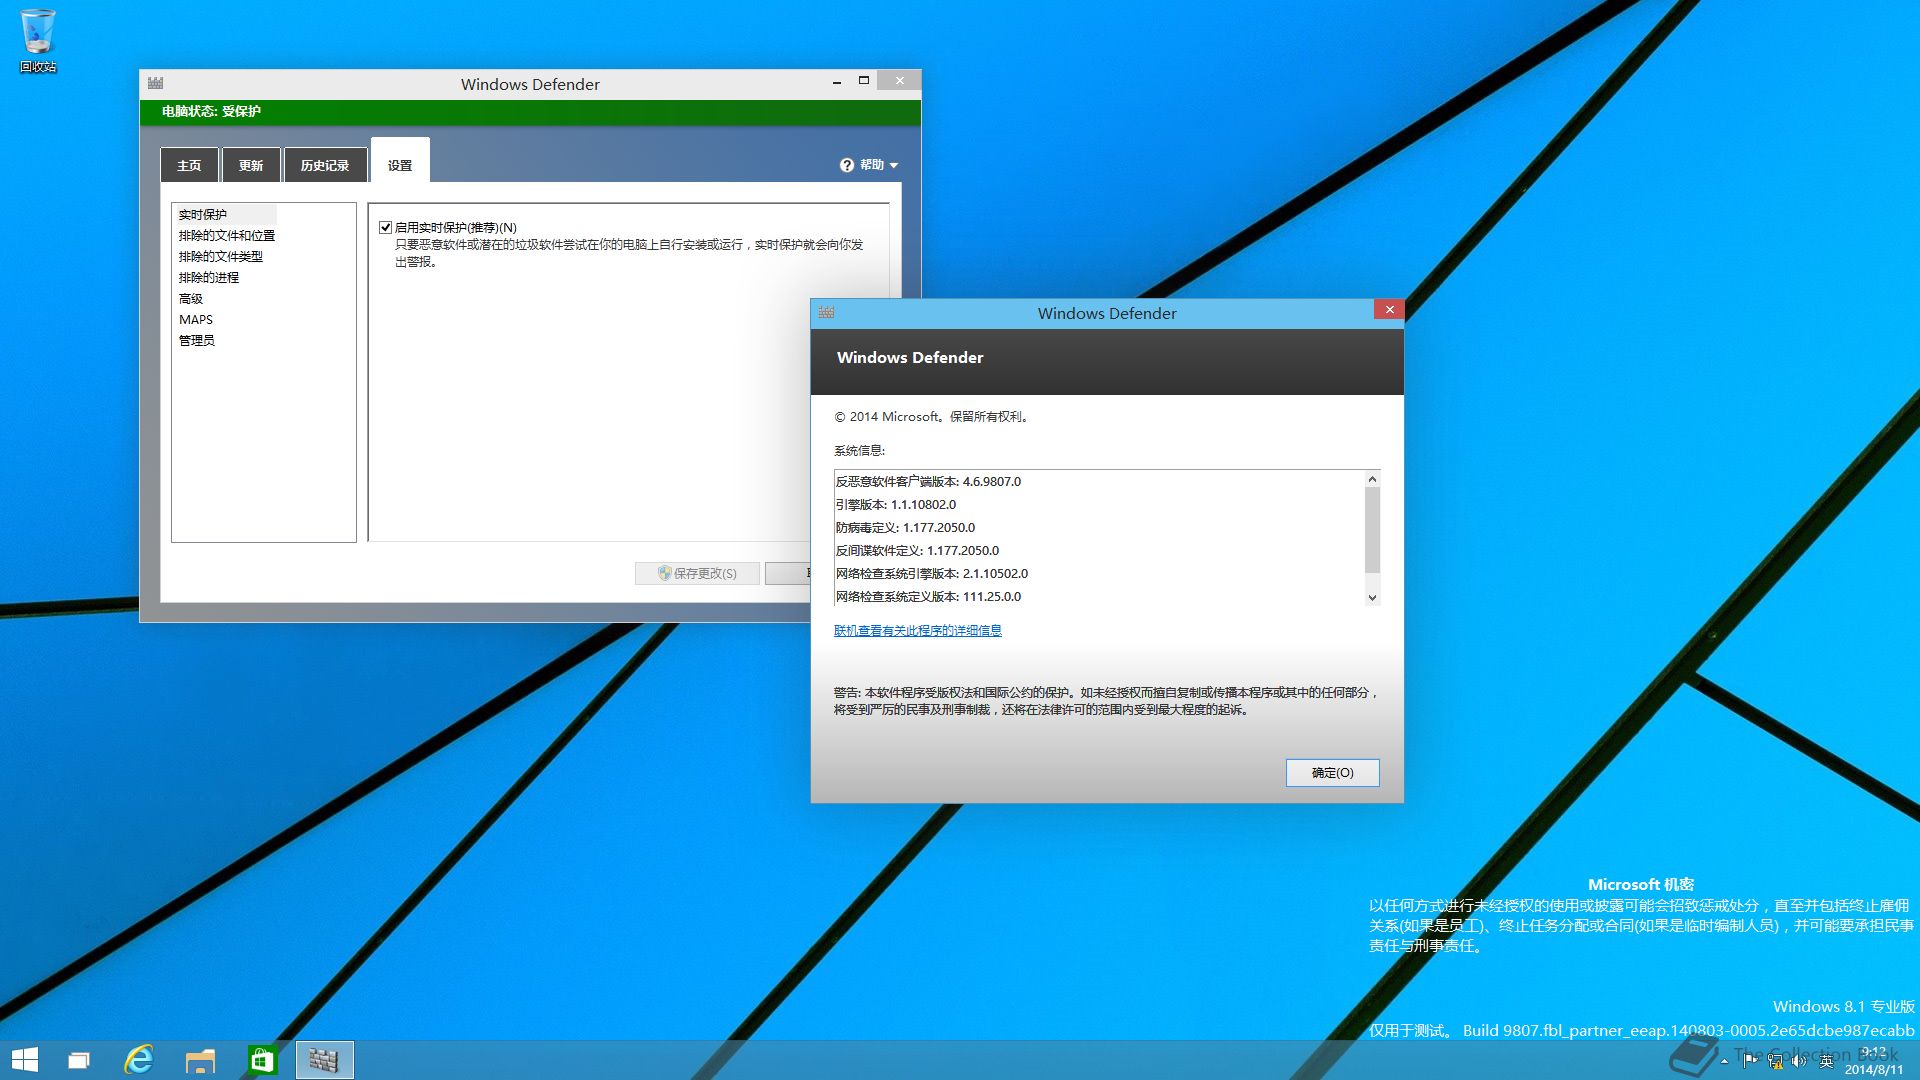Select 实时保护 in the settings list
The height and width of the screenshot is (1080, 1920).
pos(226,214)
